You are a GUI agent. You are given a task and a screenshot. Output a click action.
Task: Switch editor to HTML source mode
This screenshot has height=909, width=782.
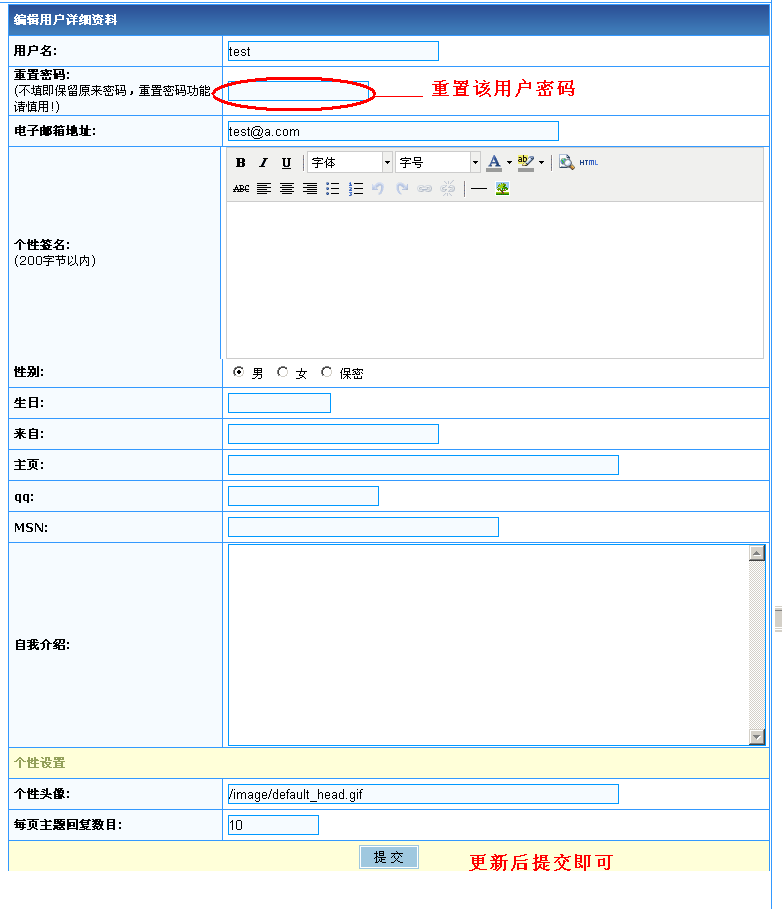pyautogui.click(x=588, y=162)
